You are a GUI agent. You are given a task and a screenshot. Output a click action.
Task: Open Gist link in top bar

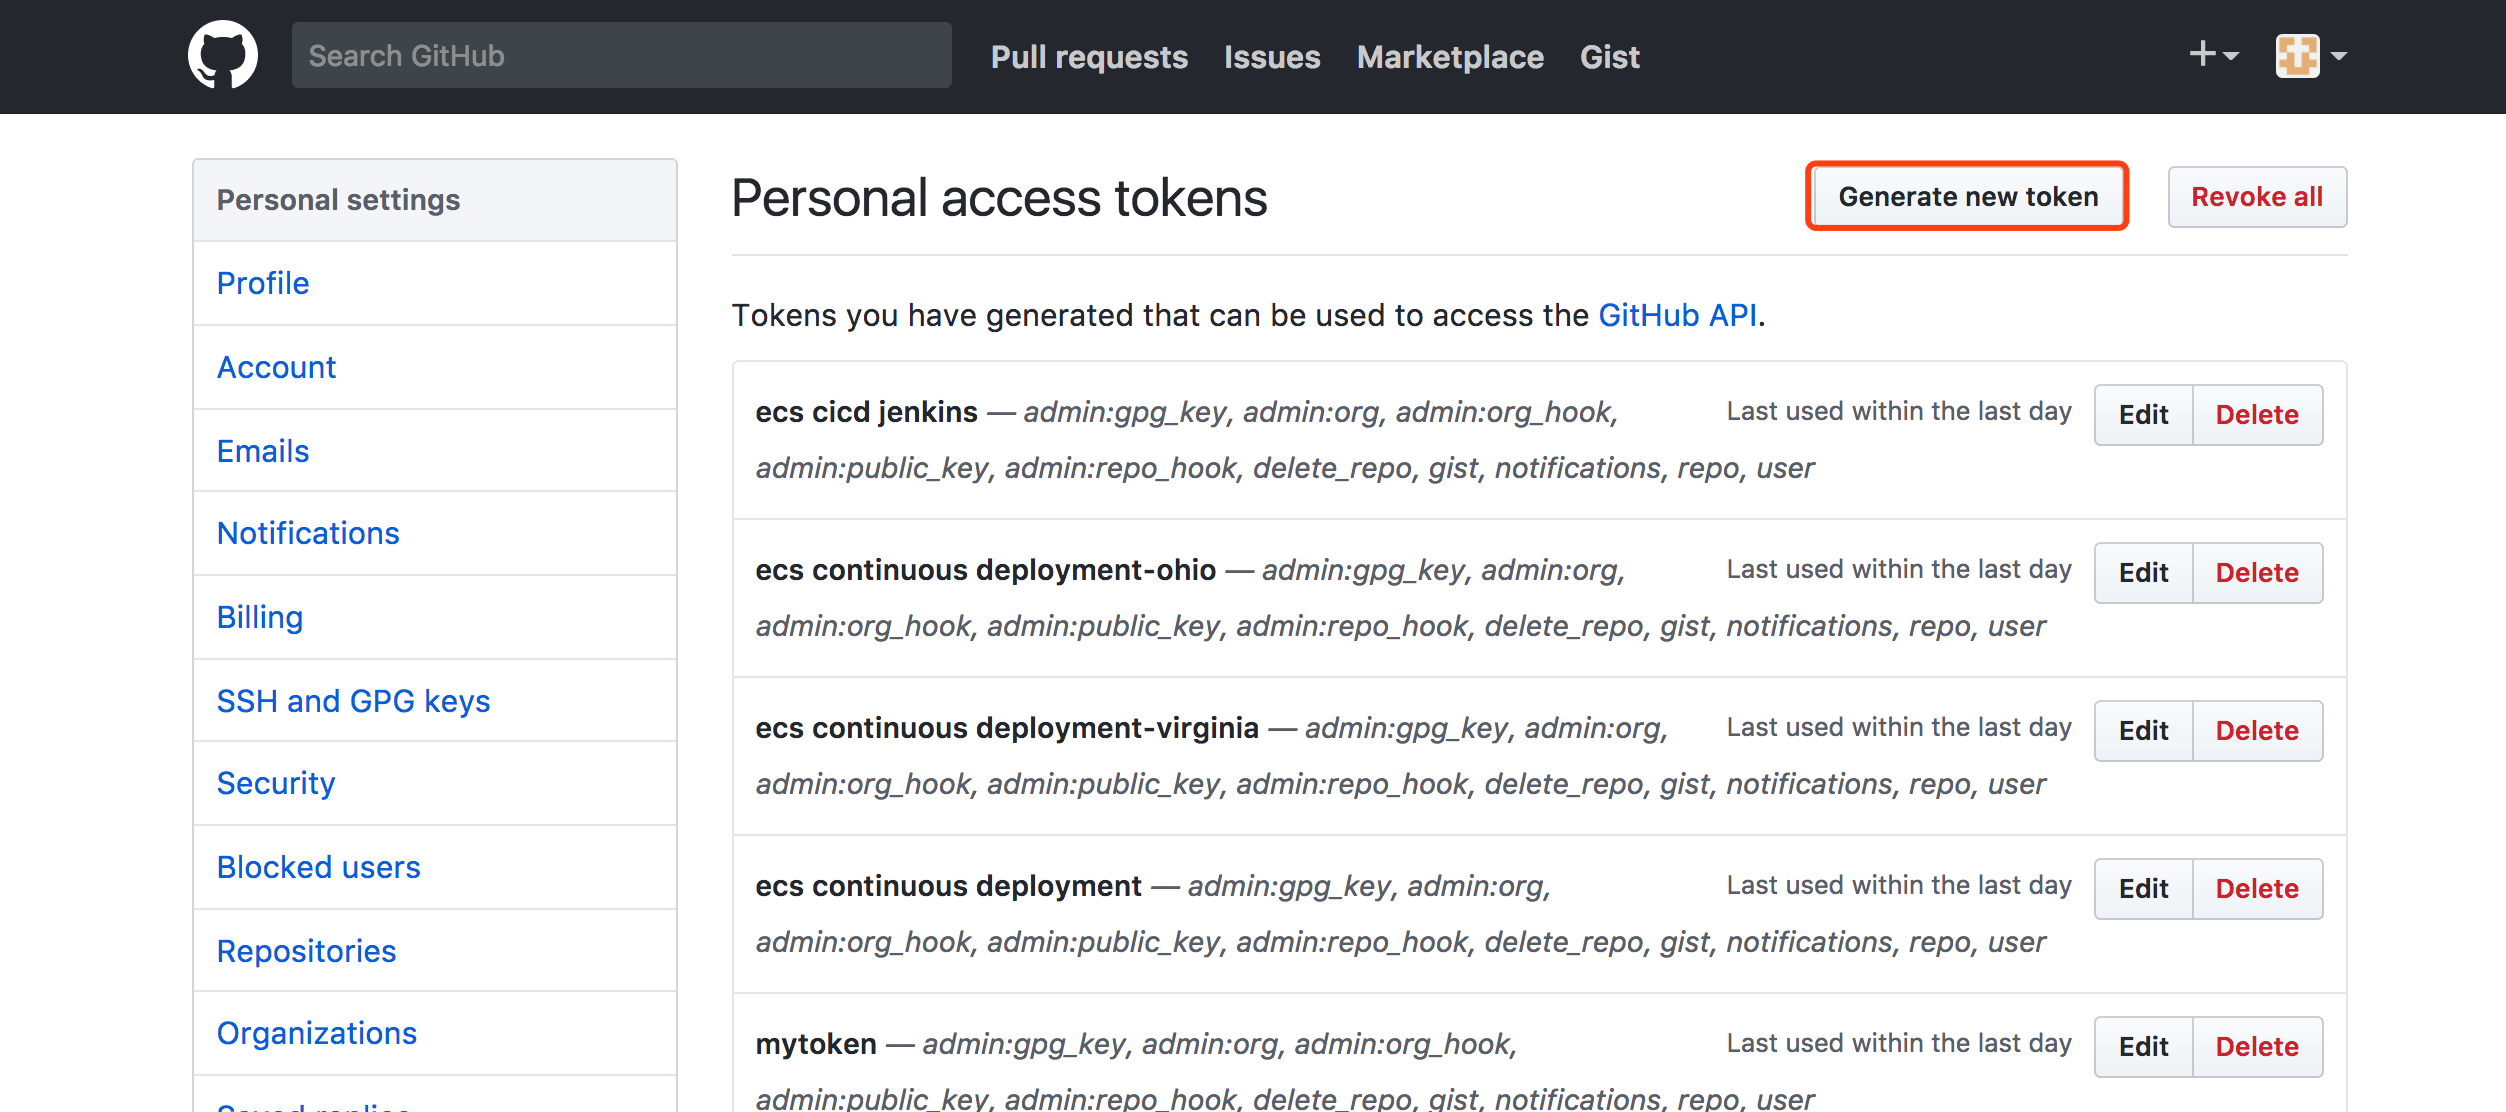[x=1609, y=57]
